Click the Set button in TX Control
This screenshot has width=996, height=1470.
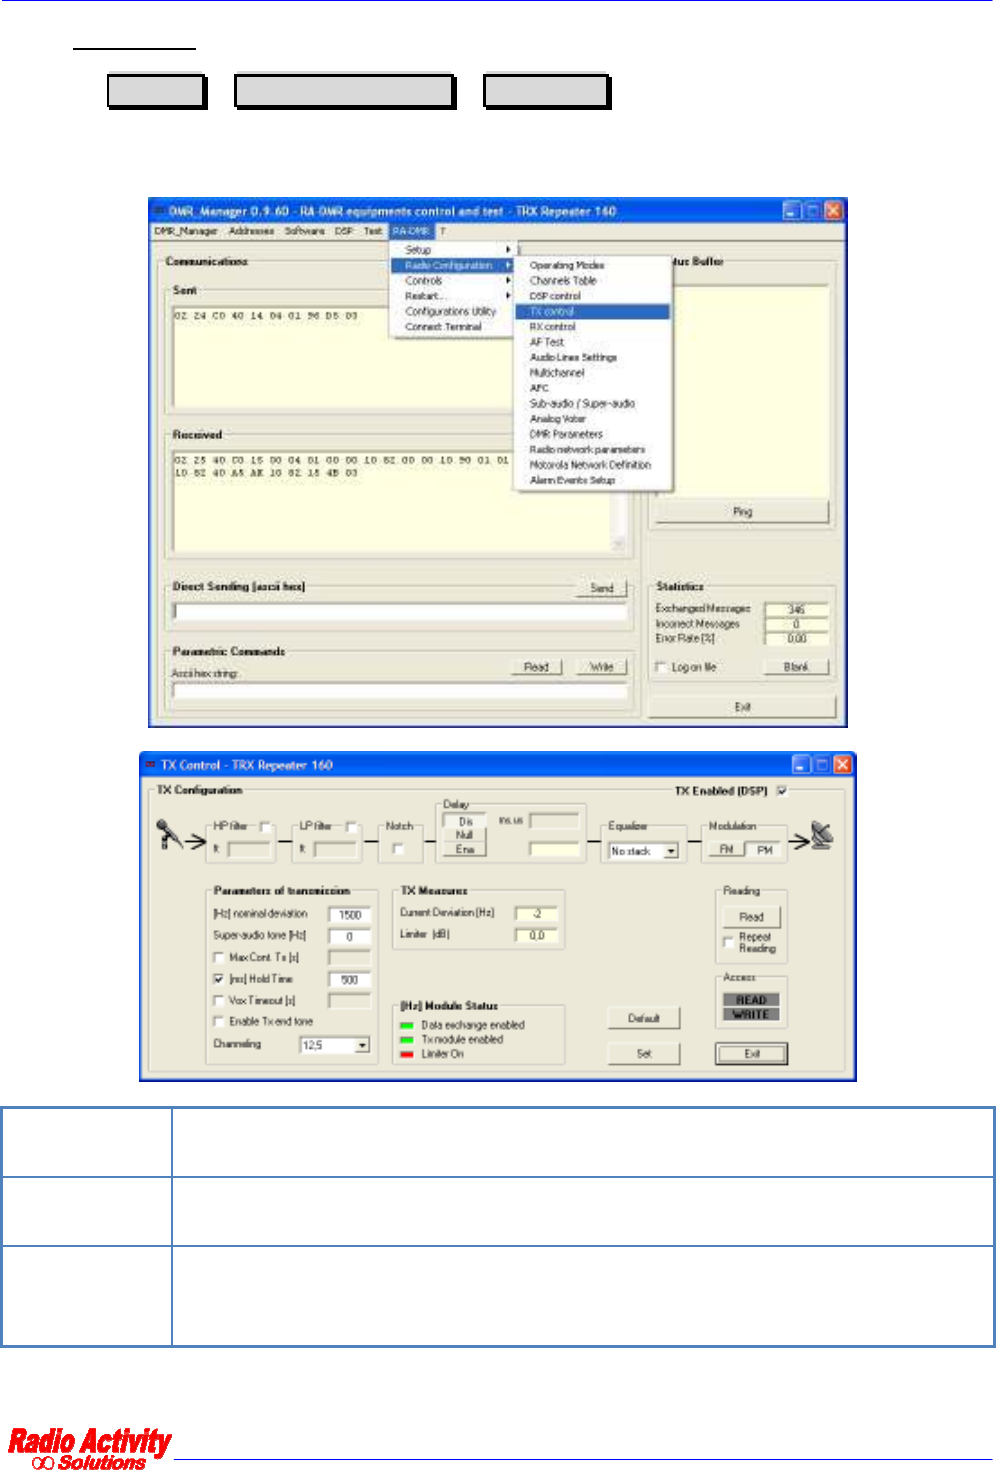click(x=644, y=1054)
